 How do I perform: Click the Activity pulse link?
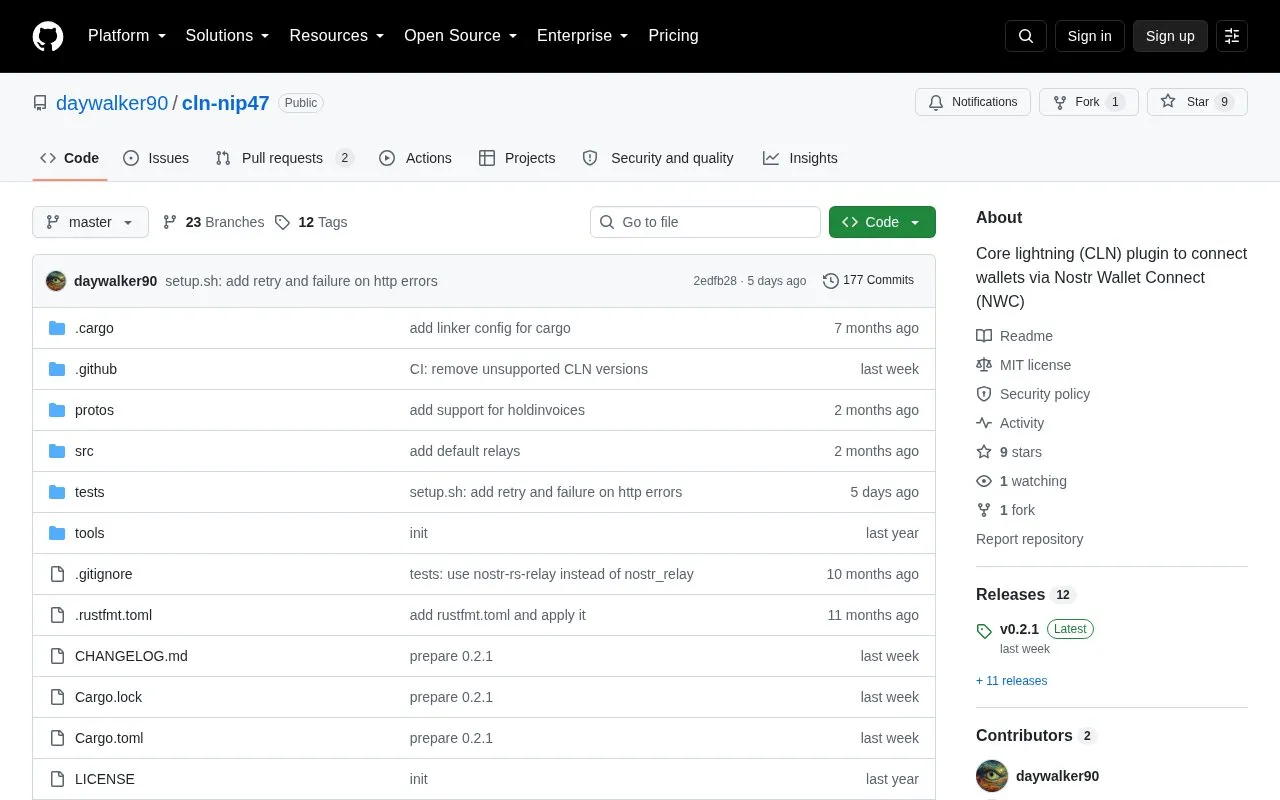coord(1010,423)
